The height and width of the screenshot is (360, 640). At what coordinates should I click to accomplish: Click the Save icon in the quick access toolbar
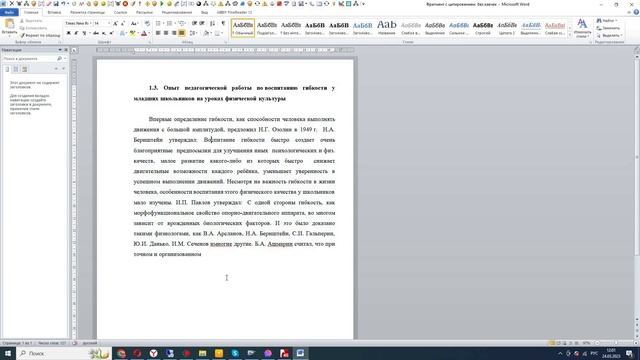[56, 4]
